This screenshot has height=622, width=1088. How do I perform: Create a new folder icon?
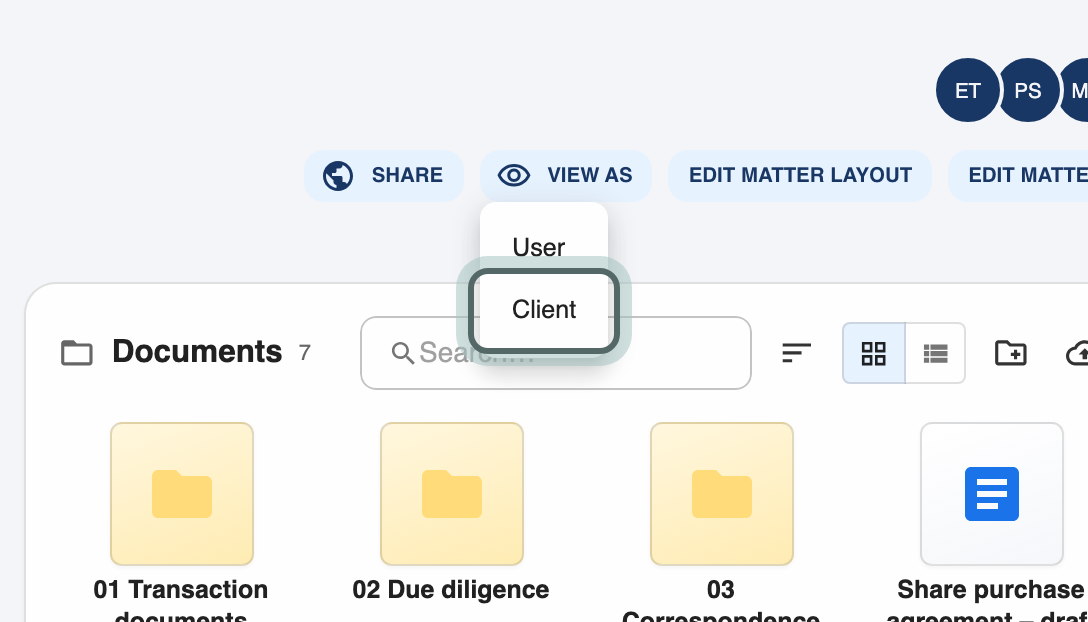coord(1010,353)
